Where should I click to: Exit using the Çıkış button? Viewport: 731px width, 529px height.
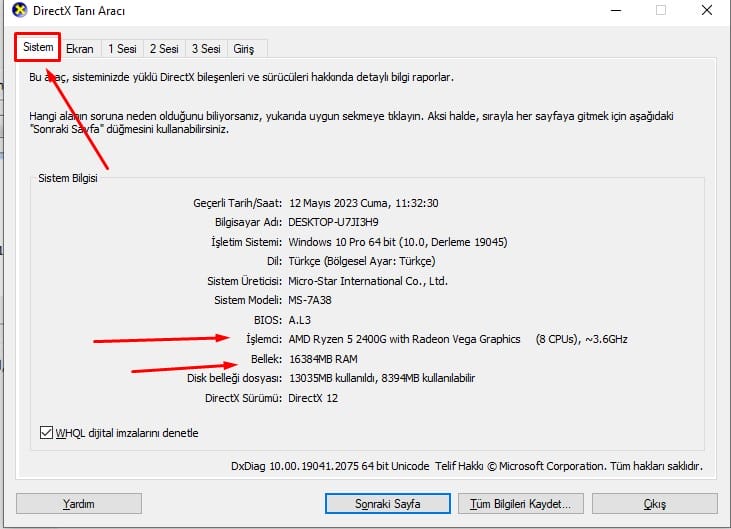(x=654, y=503)
